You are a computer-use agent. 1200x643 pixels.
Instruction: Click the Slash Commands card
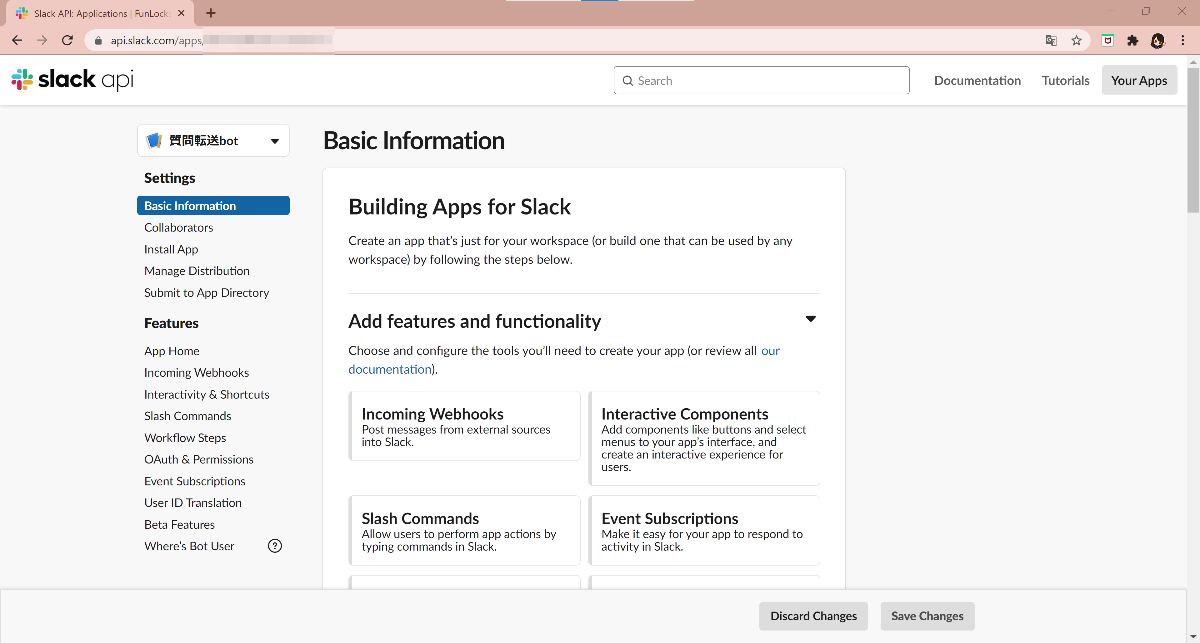coord(465,531)
